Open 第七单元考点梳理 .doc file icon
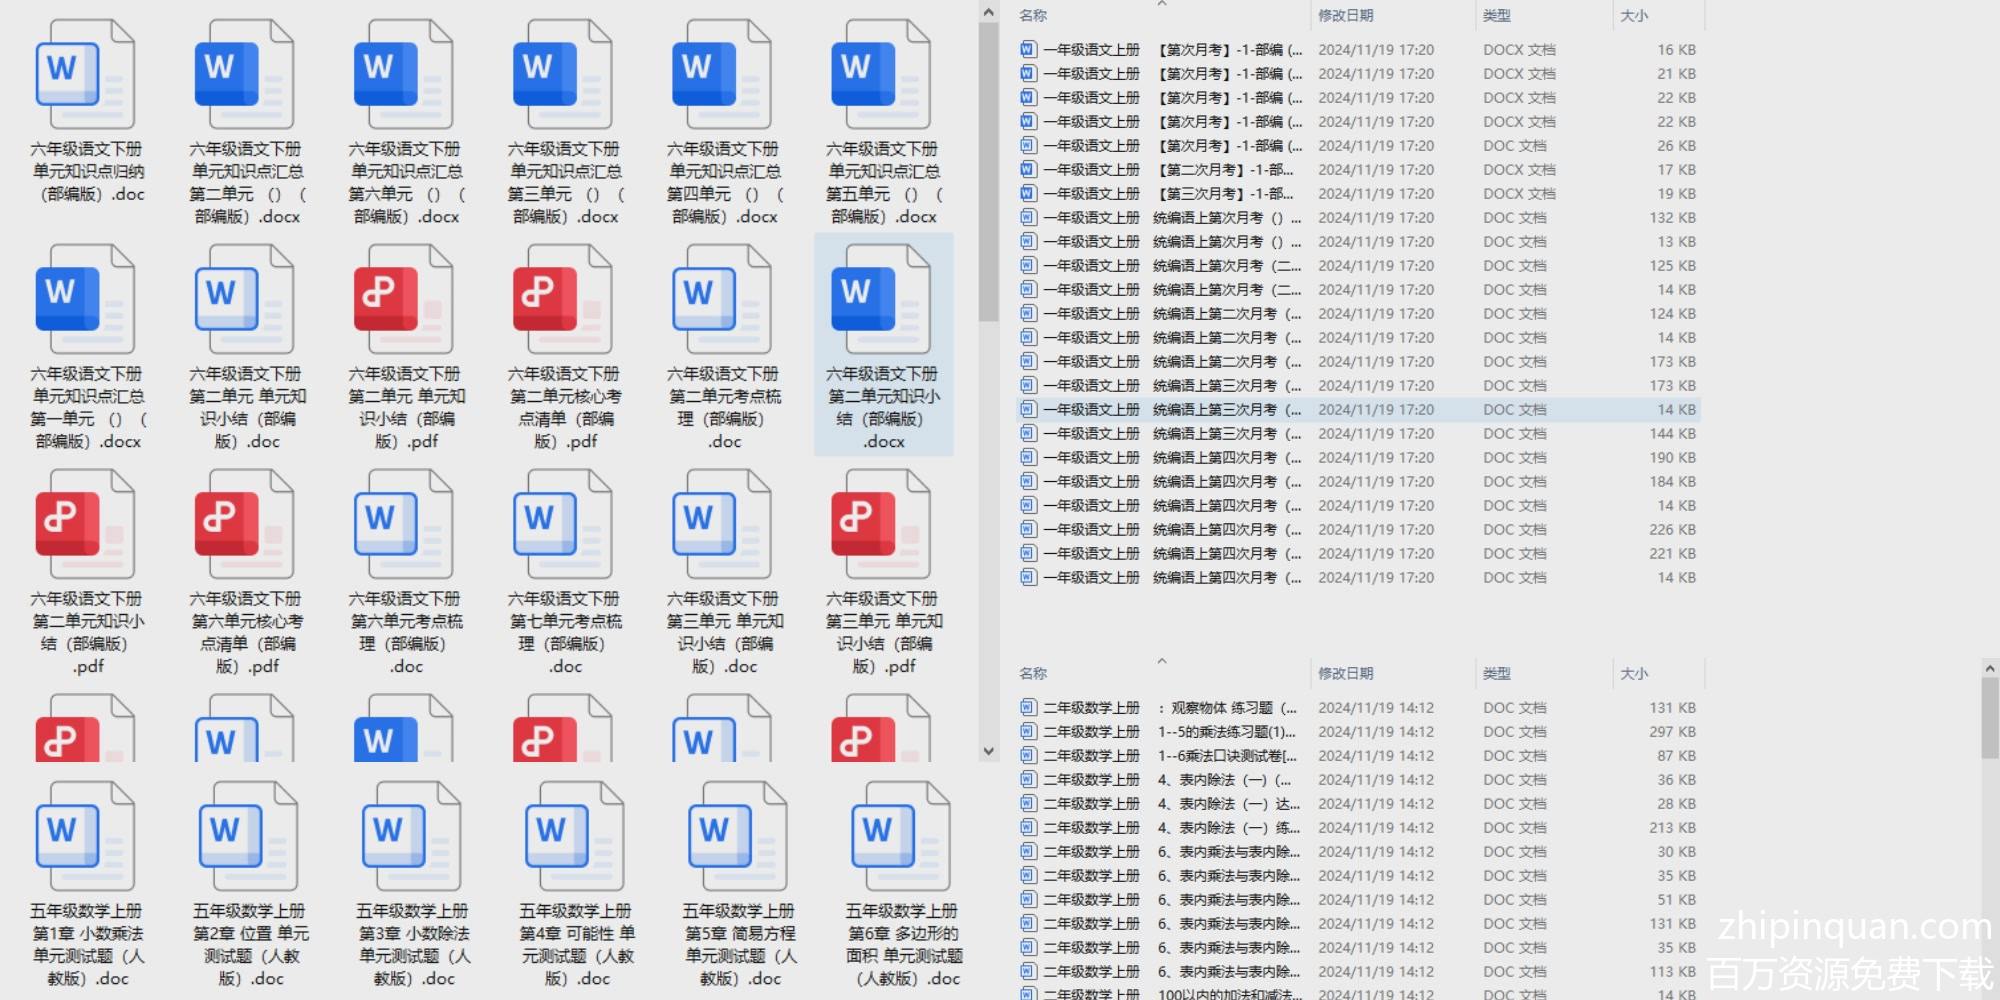Viewport: 2000px width, 1000px height. [563, 525]
